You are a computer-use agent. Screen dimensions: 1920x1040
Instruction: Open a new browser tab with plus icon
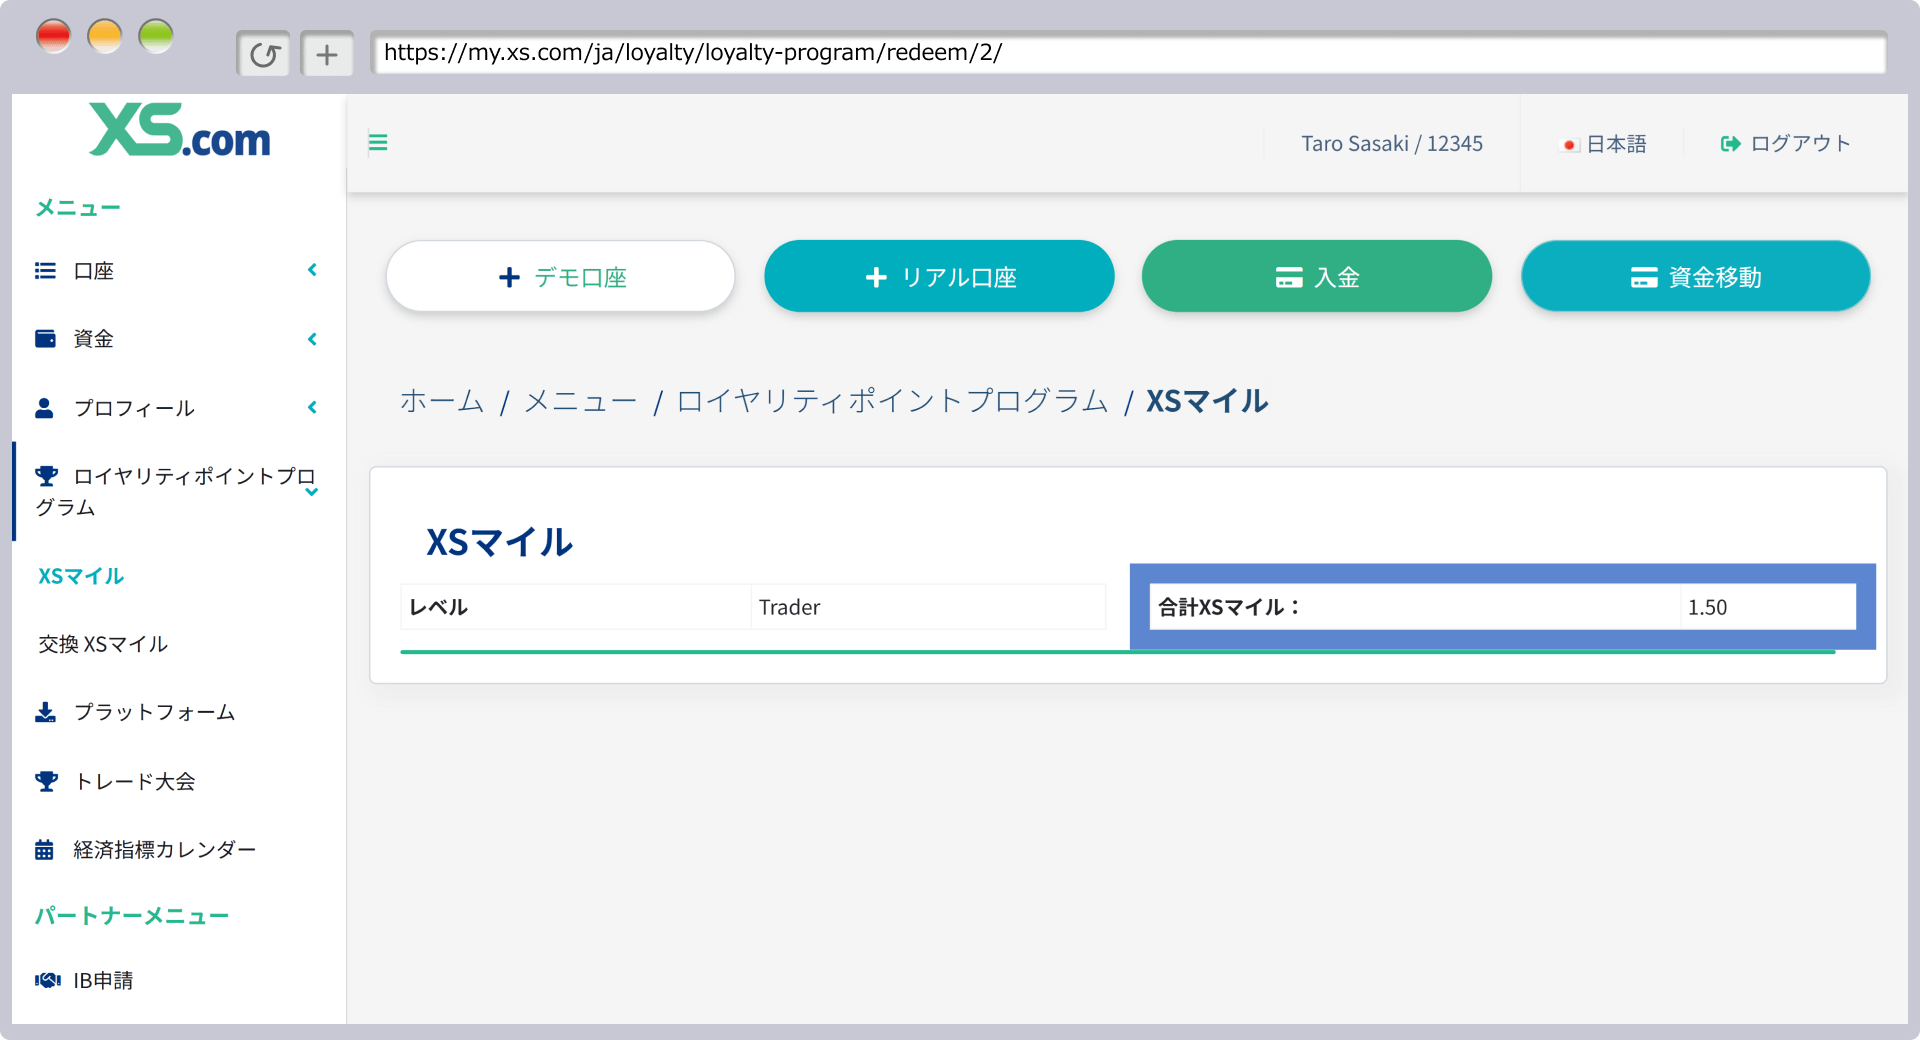click(327, 54)
